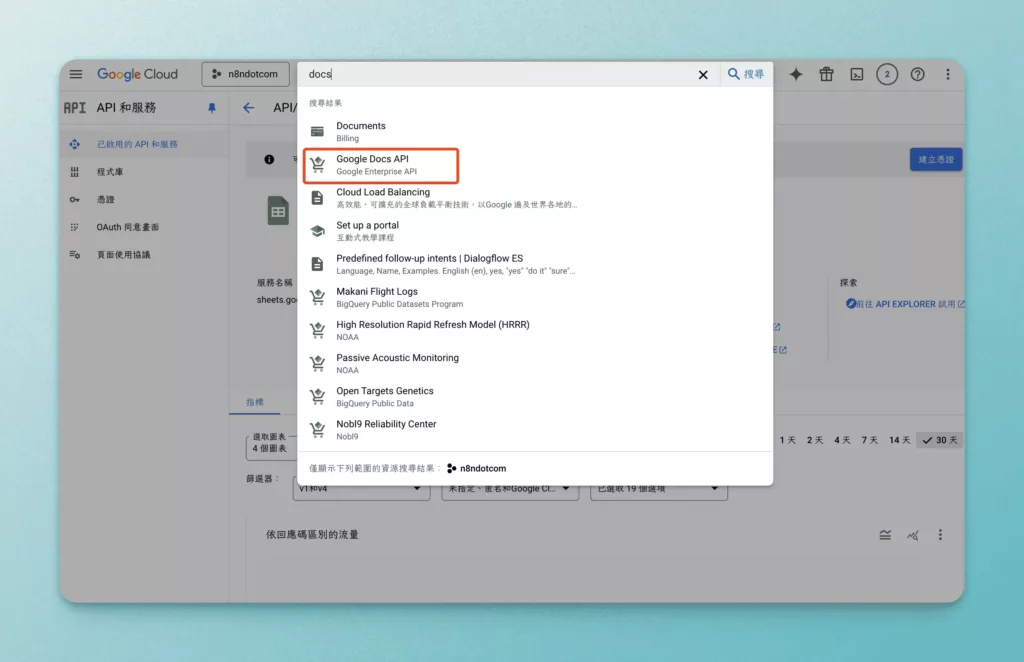Image resolution: width=1024 pixels, height=662 pixels.
Task: Select the 30 天 time range
Action: pos(940,440)
